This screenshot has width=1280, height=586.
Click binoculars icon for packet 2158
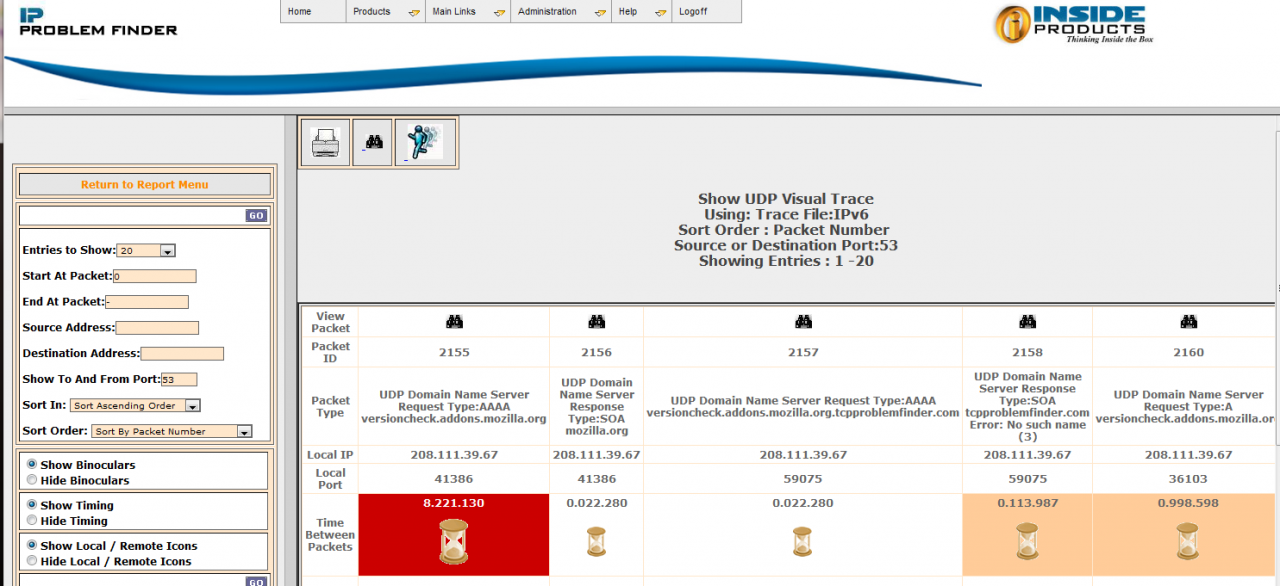click(1027, 322)
